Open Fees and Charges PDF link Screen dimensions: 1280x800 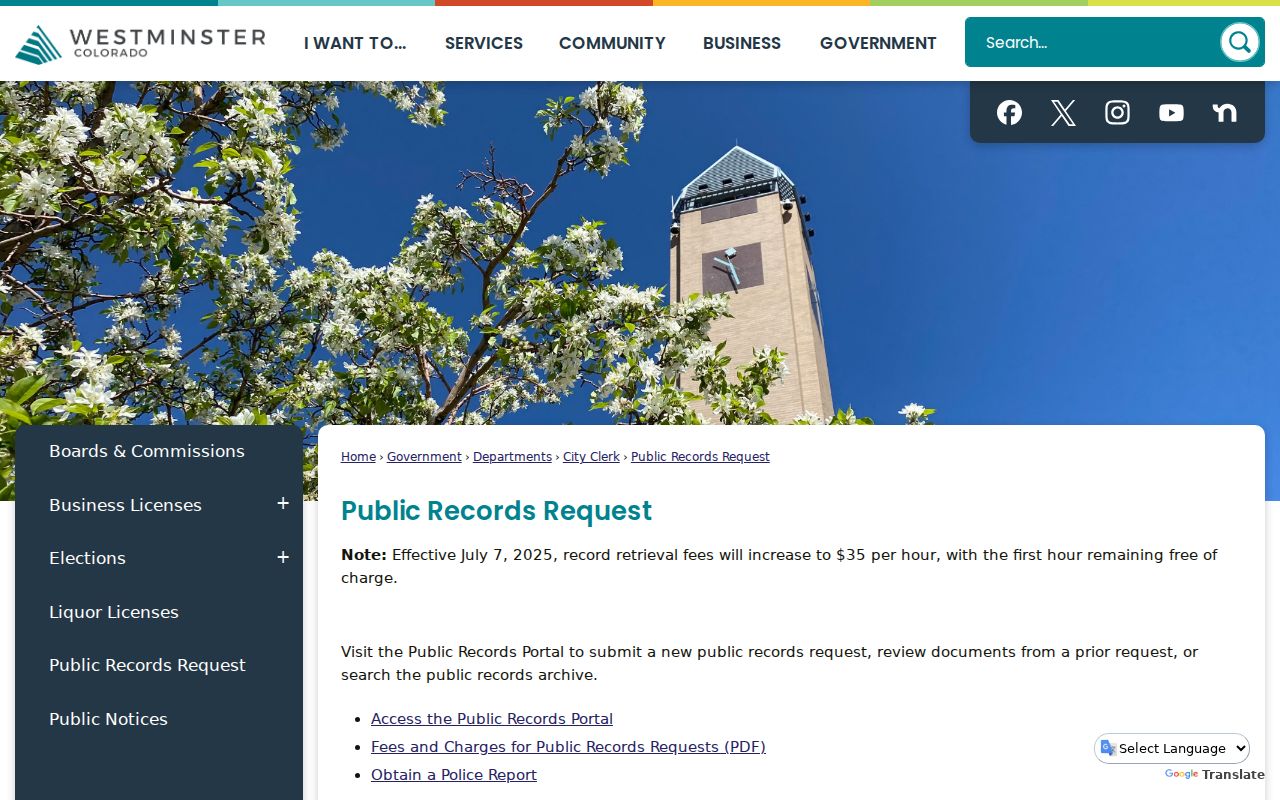coord(568,747)
